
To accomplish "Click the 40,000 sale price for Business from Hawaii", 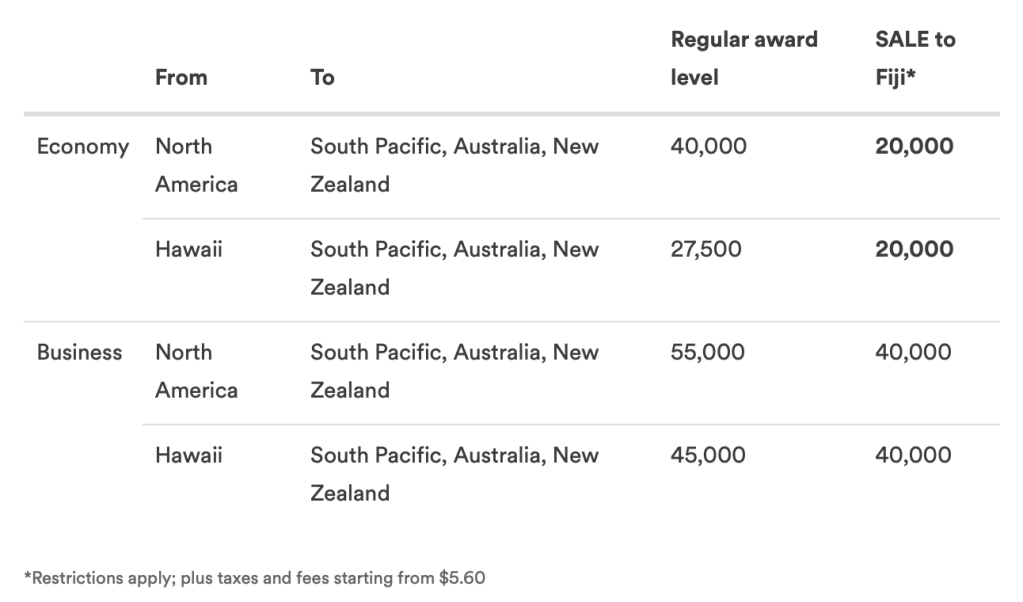I will [x=913, y=455].
